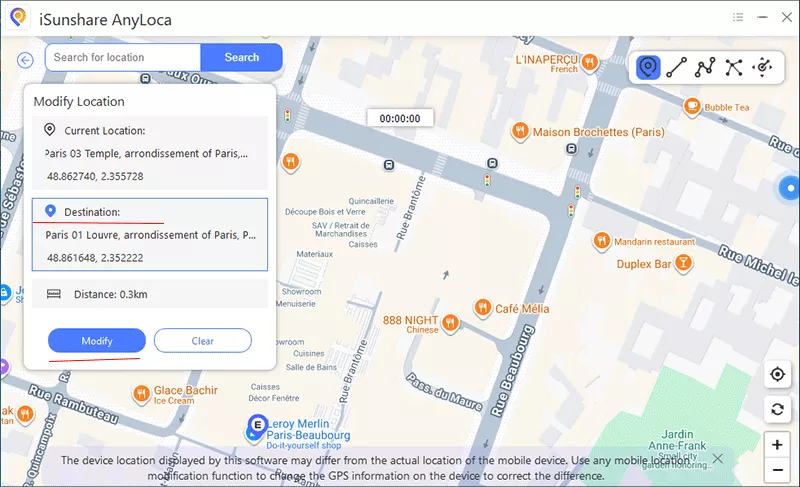Click the Destination pin icon in panel
The height and width of the screenshot is (487, 800).
point(51,211)
